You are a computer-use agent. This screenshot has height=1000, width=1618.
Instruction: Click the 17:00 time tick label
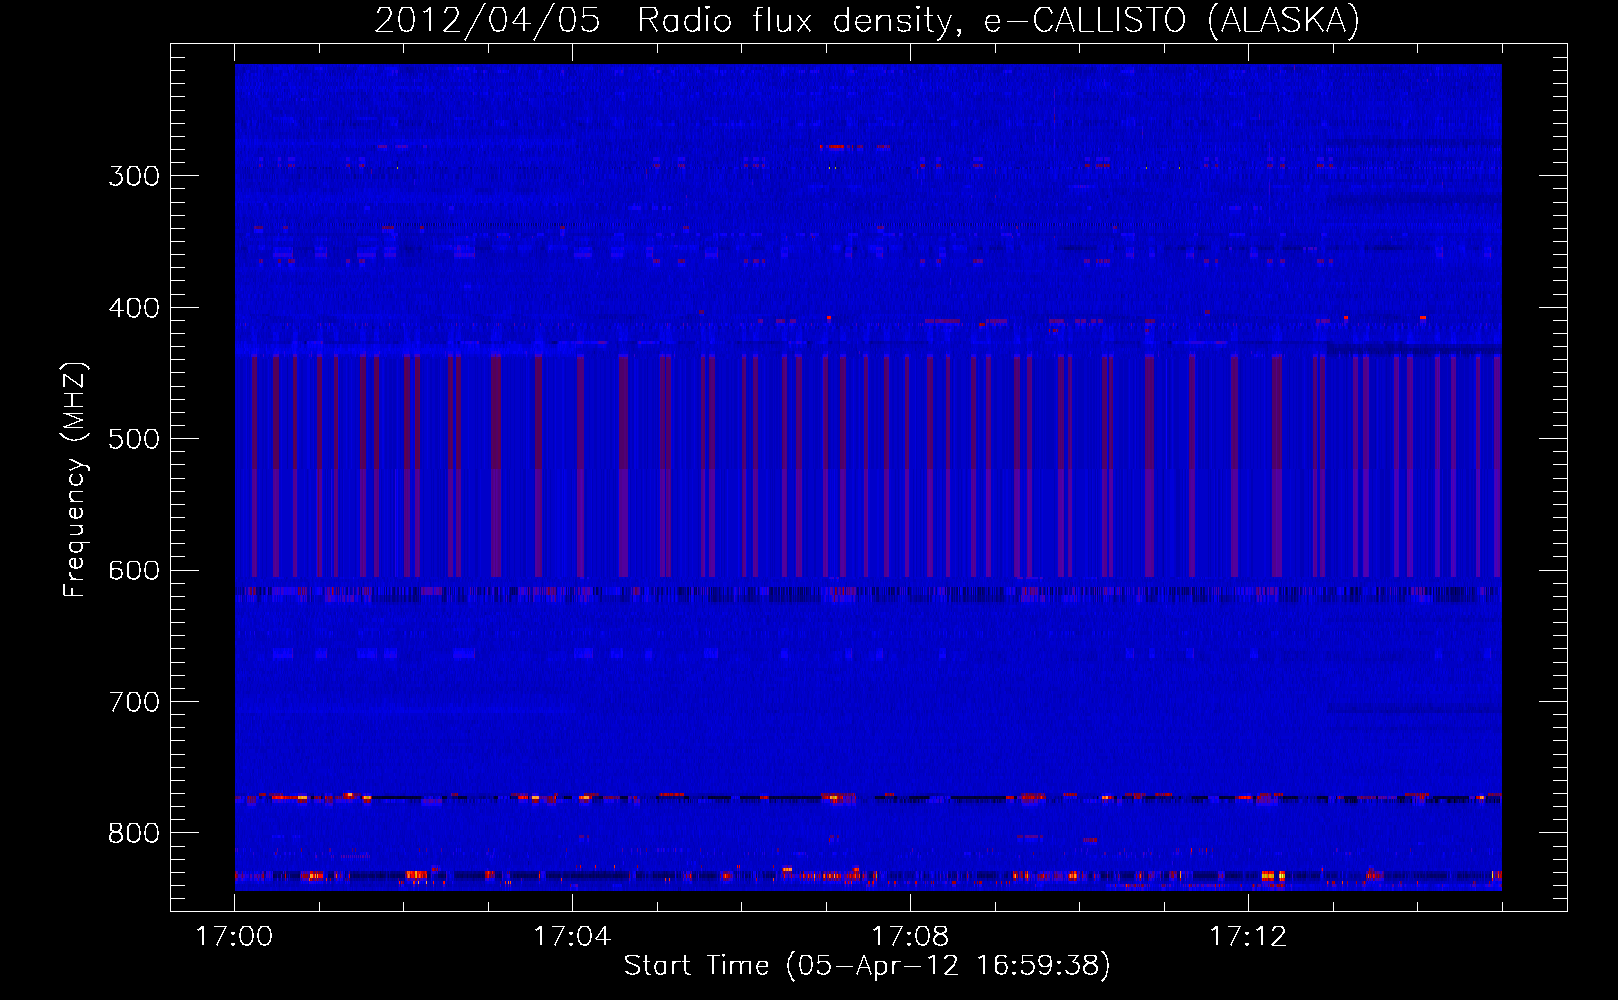pyautogui.click(x=234, y=937)
